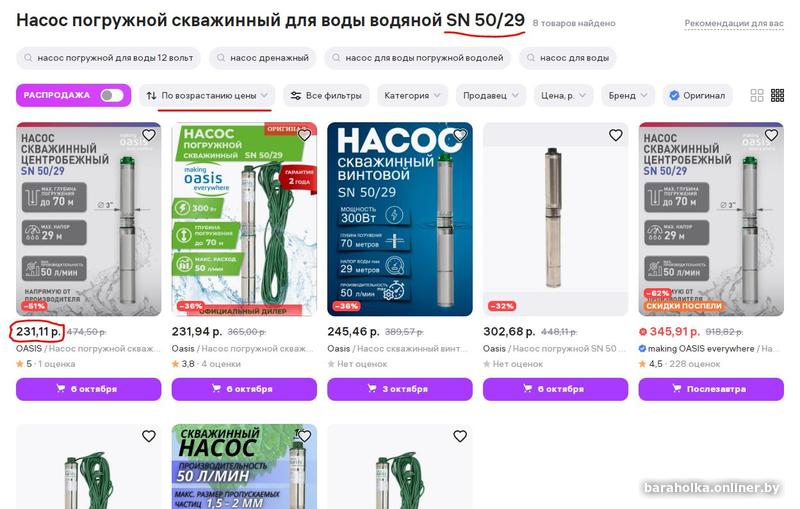This screenshot has height=509, width=800.
Task: Open Рекомендации для вас link
Action: click(x=734, y=23)
